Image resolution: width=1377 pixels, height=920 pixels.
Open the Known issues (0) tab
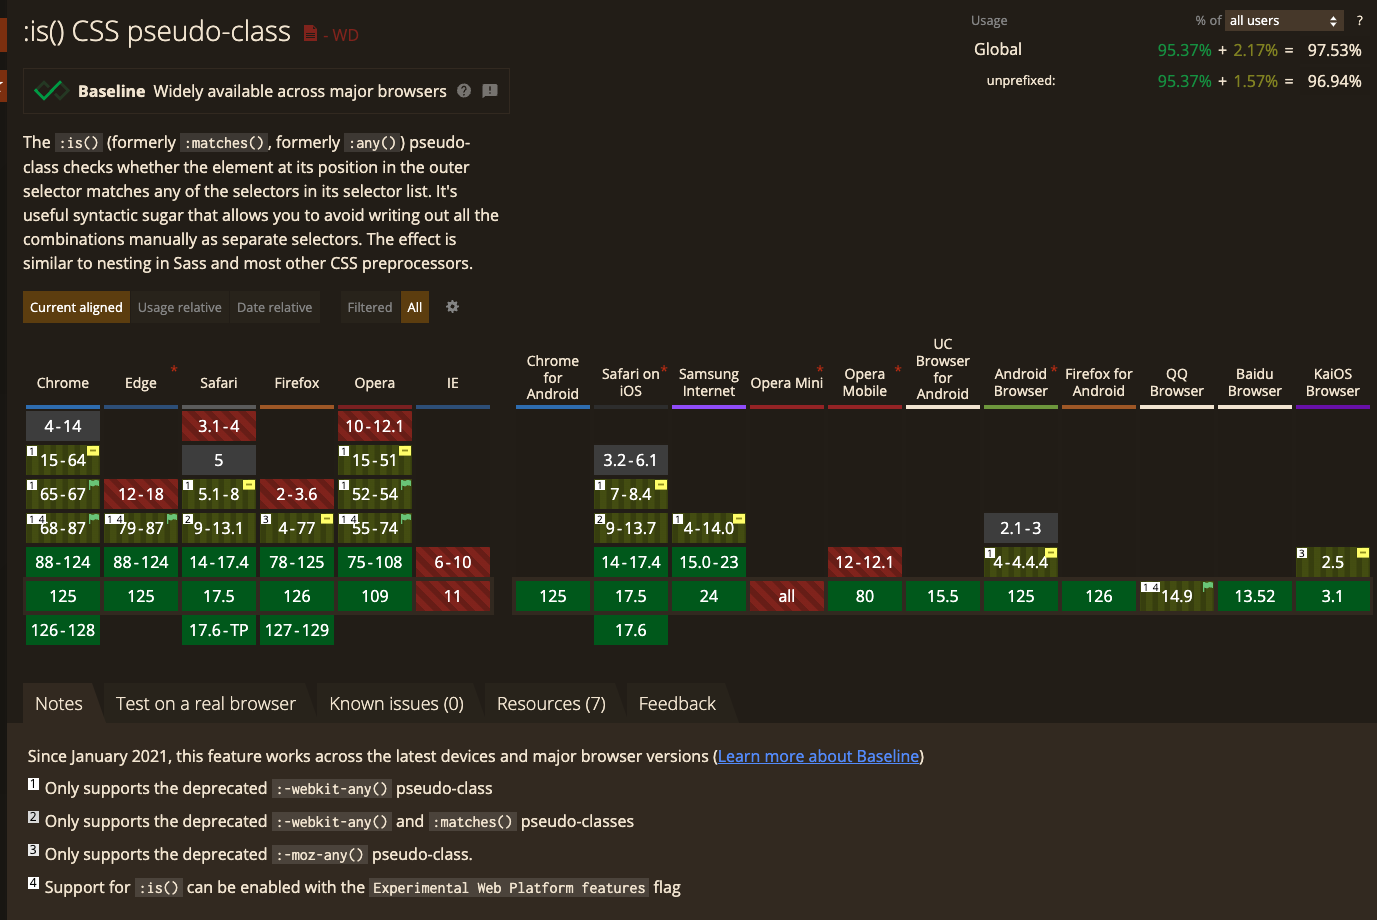click(x=397, y=704)
